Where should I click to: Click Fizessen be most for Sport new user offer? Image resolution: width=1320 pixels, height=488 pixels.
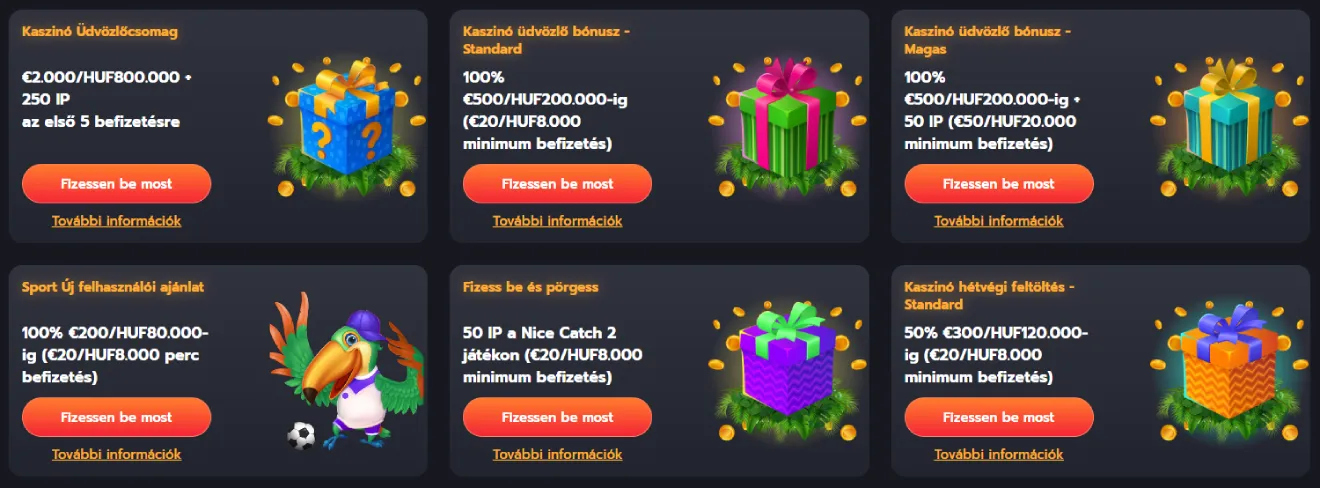[x=116, y=417]
